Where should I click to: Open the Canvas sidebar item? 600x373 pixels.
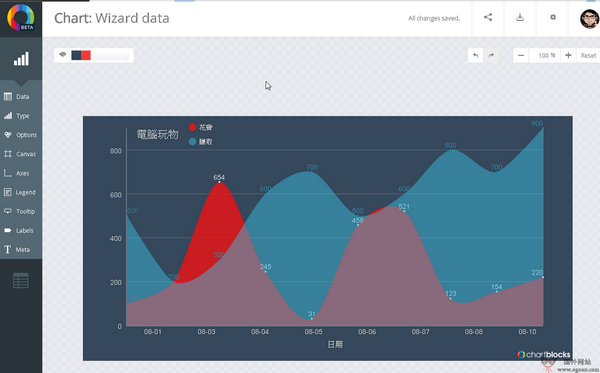click(21, 154)
